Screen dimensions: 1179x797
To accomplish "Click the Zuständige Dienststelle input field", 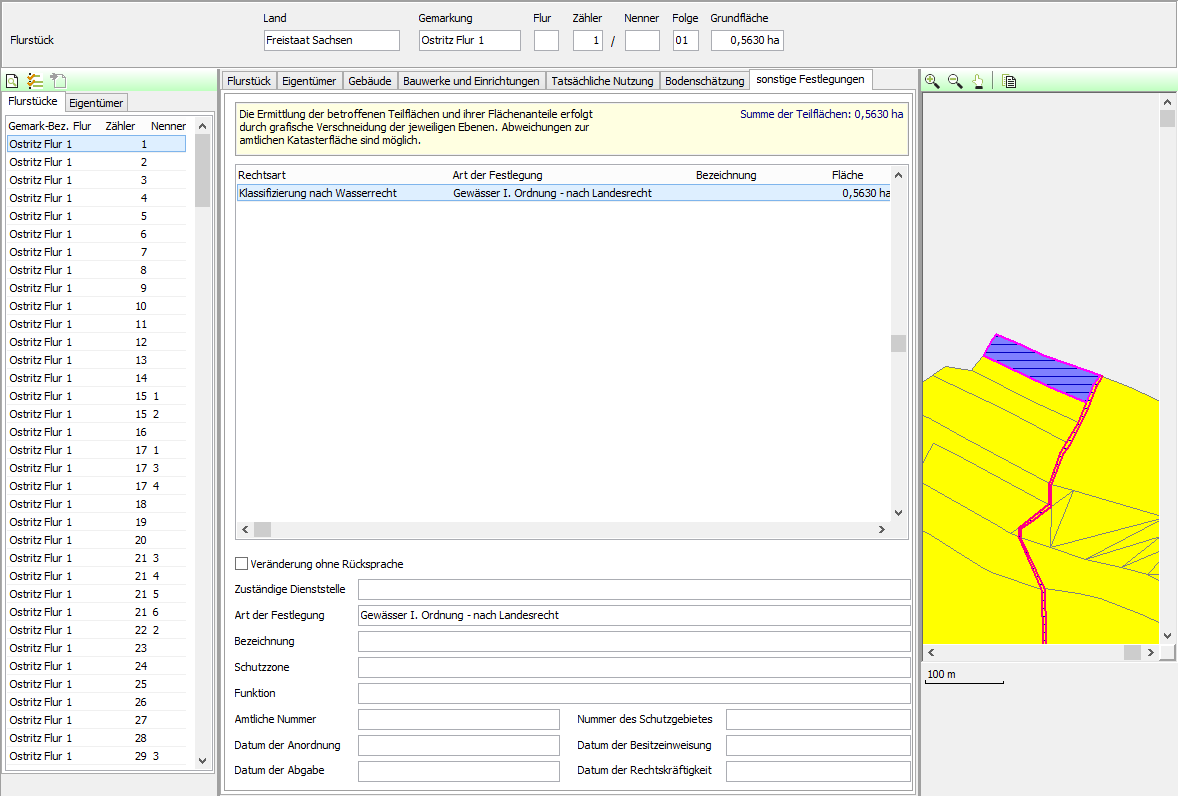I will [x=634, y=589].
